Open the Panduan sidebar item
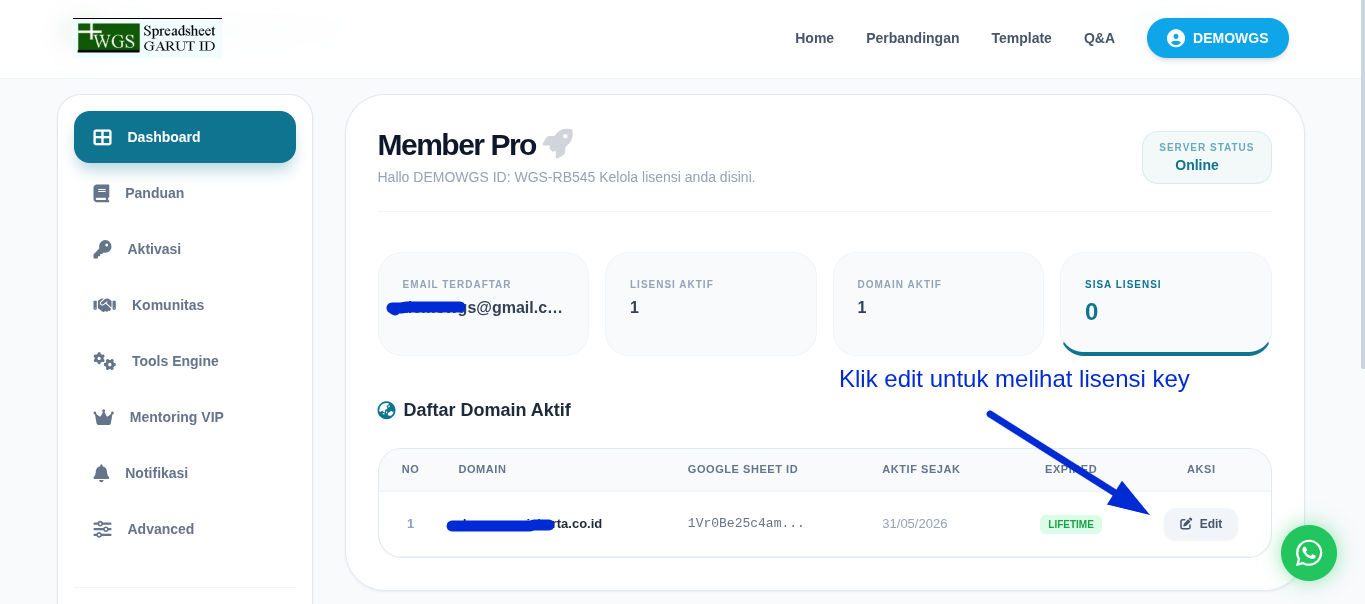 (x=185, y=193)
